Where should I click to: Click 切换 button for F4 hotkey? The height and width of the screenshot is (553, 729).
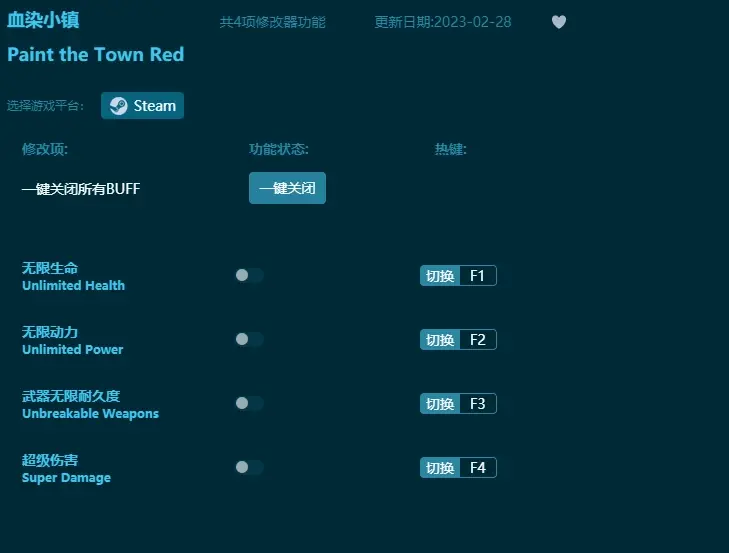pos(440,467)
